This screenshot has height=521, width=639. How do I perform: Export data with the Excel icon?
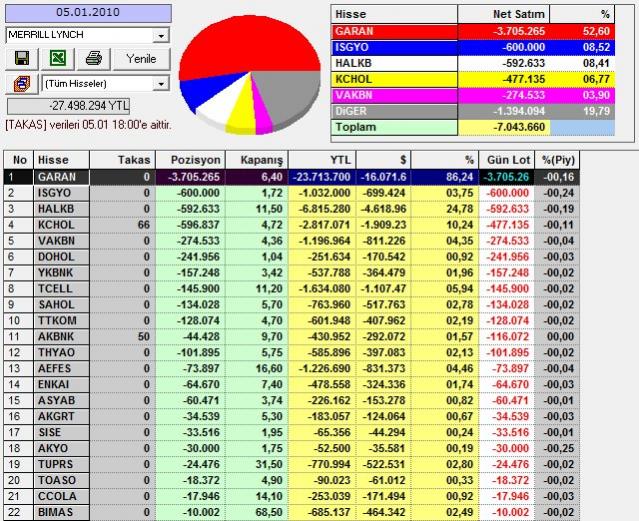tap(58, 59)
